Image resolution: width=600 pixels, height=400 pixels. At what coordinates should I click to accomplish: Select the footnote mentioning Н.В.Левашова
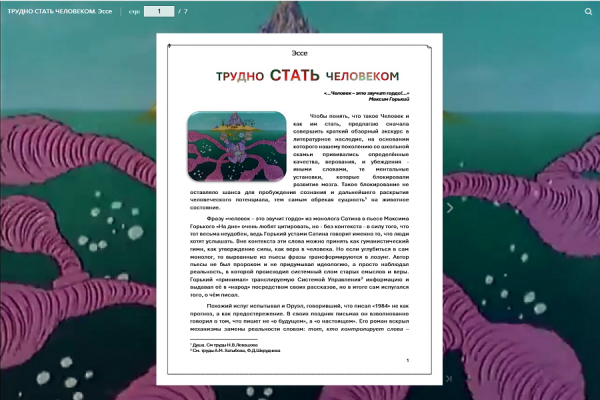[224, 345]
